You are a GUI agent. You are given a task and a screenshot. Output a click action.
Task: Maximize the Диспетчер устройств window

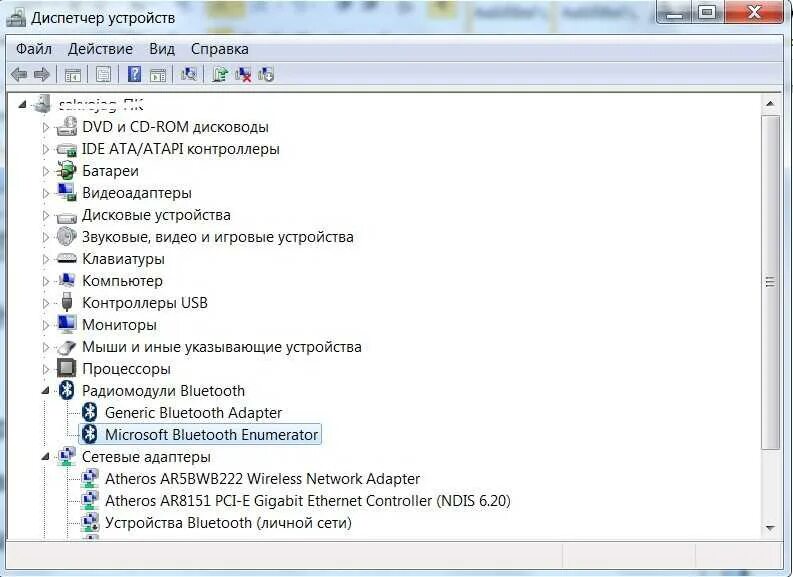coord(707,12)
